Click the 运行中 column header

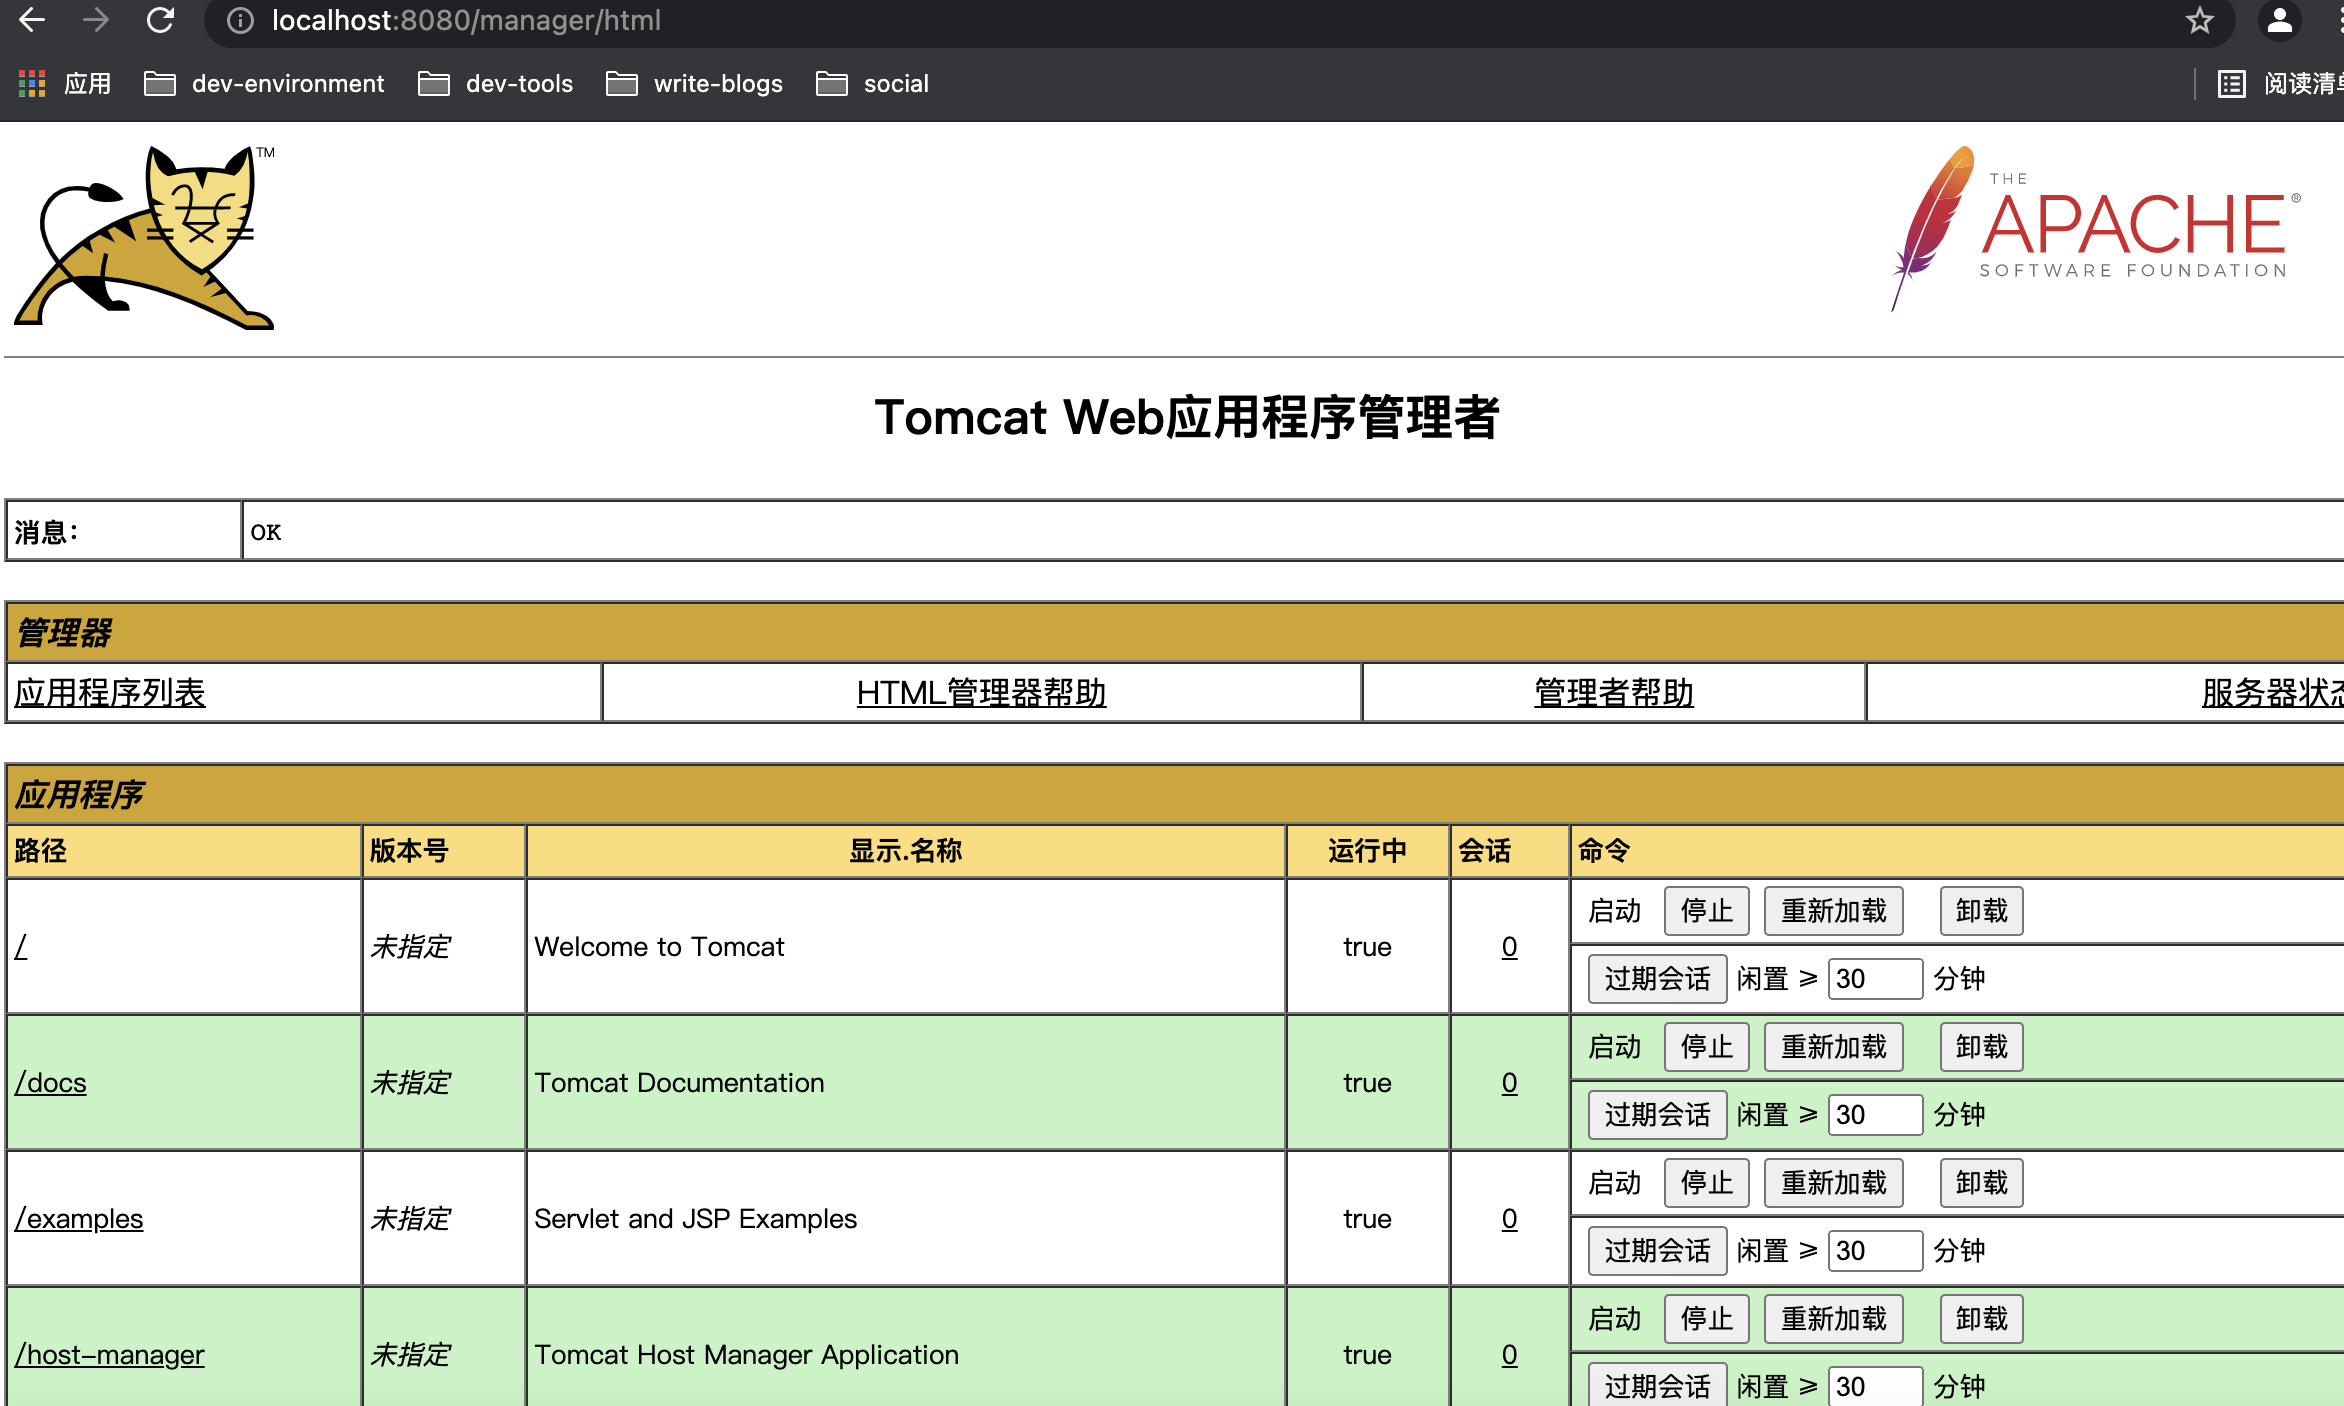[1367, 850]
